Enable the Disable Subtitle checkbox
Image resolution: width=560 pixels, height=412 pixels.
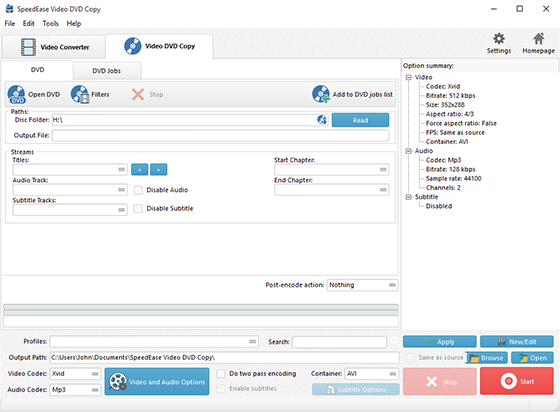[x=138, y=208]
